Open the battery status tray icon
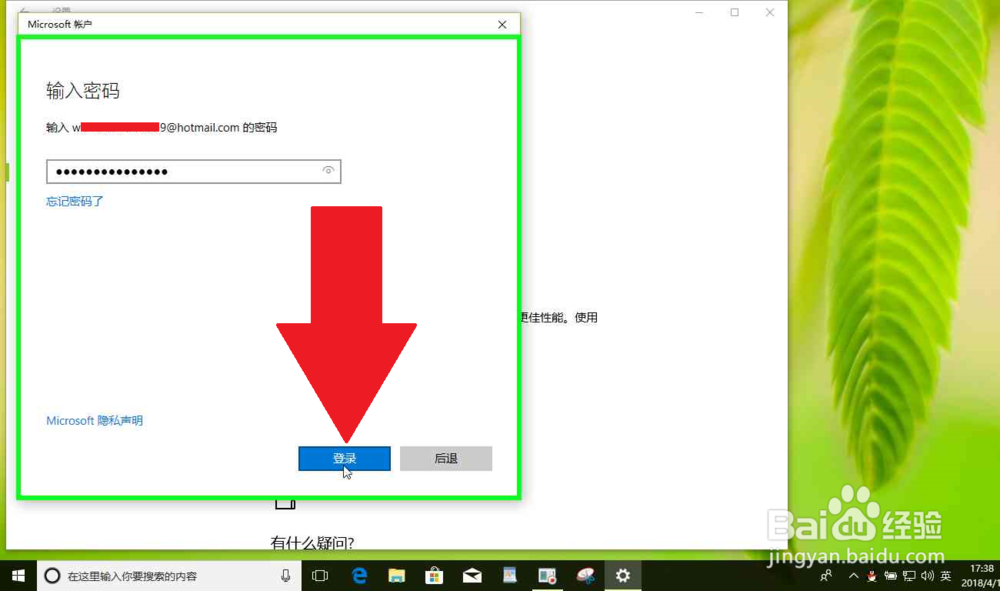Viewport: 1000px width, 591px height. 891,576
